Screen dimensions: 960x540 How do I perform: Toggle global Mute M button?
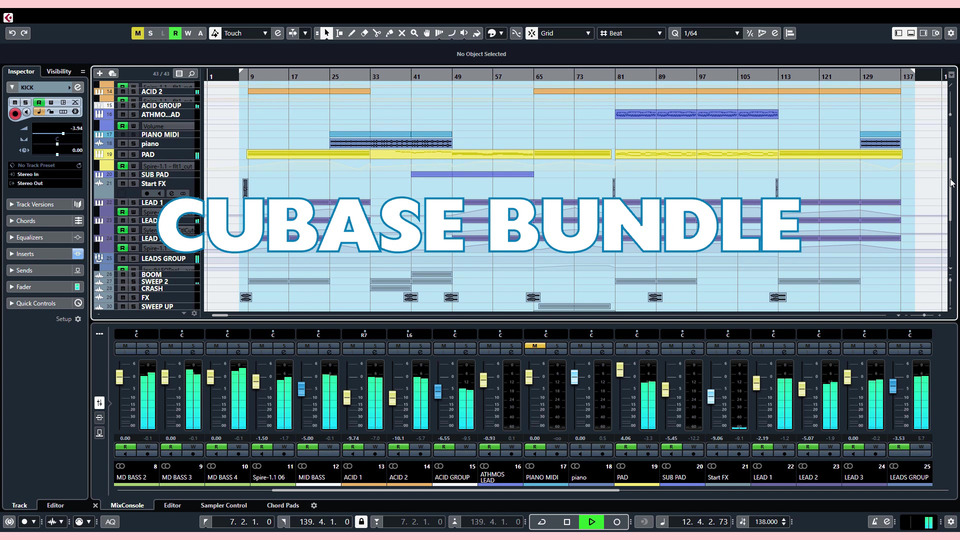pyautogui.click(x=138, y=33)
